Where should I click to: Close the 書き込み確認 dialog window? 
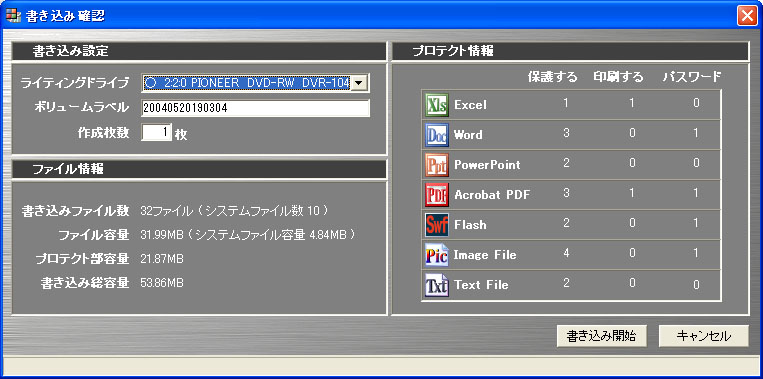coord(747,16)
